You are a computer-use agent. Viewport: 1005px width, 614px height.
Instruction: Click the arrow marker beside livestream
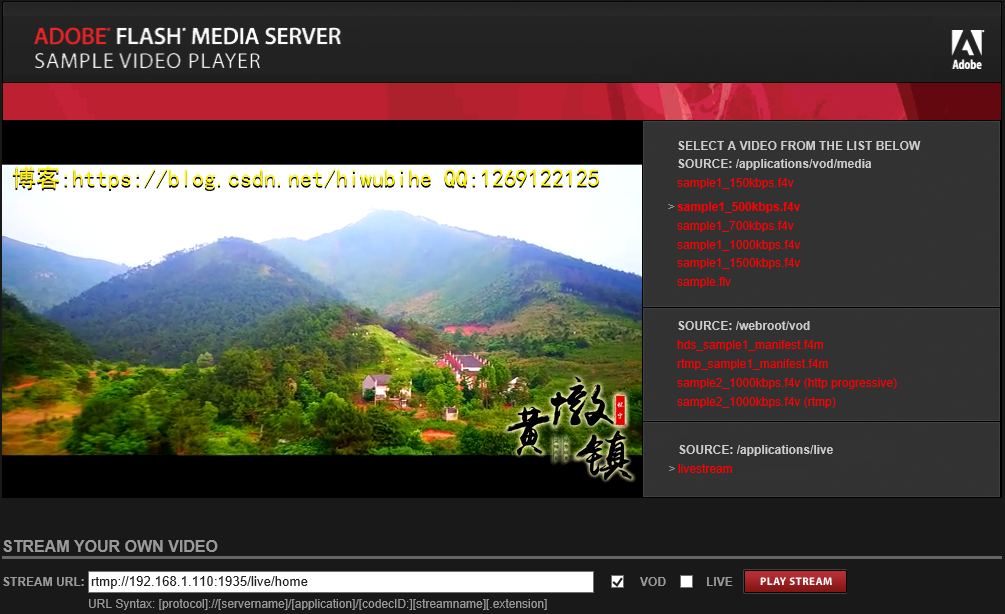click(670, 468)
